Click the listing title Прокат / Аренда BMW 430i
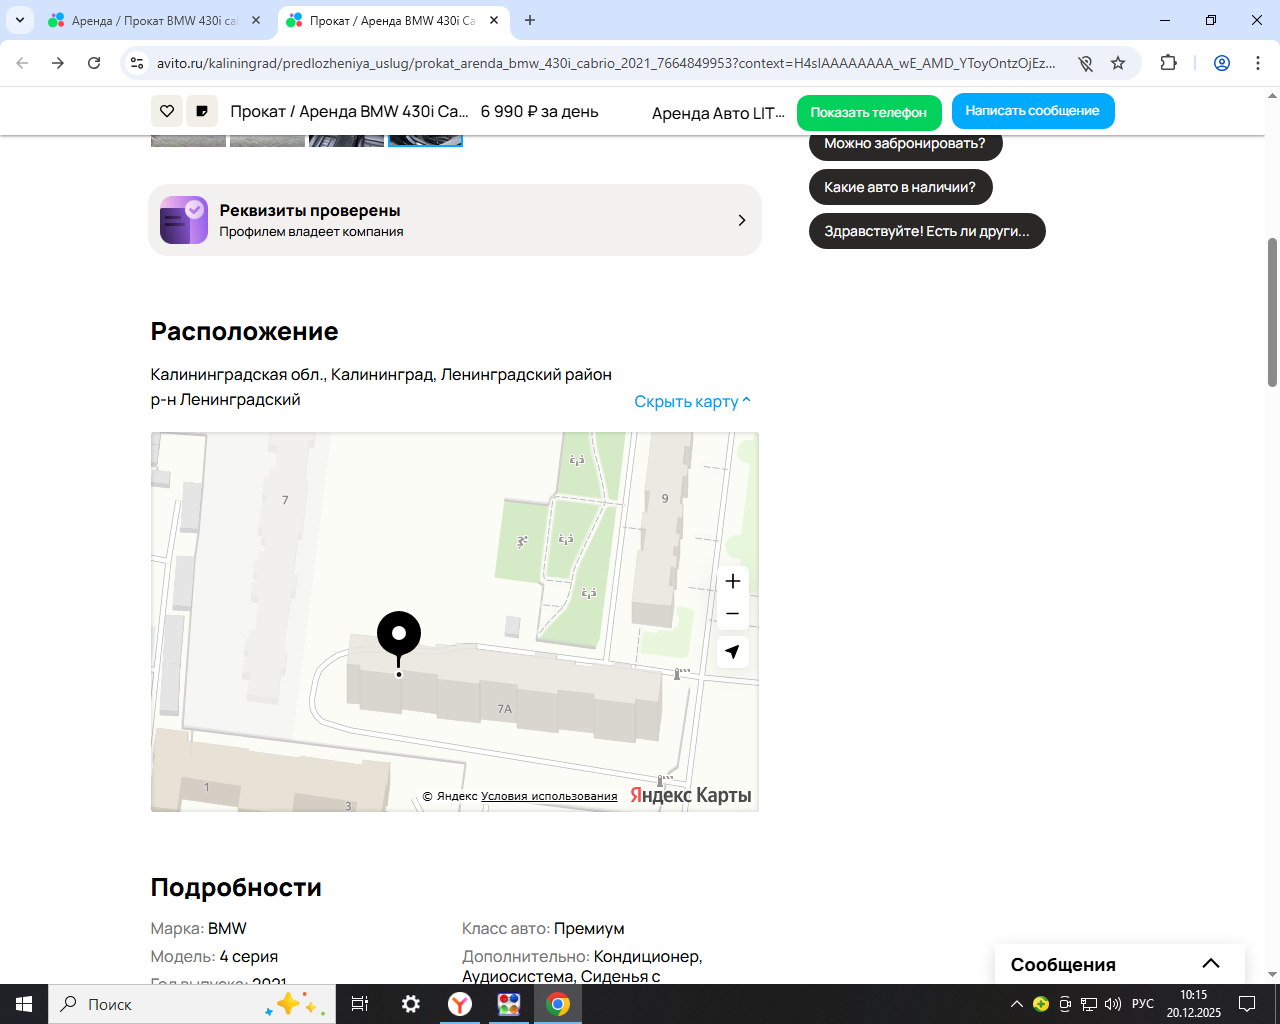Viewport: 1280px width, 1024px height. click(349, 111)
